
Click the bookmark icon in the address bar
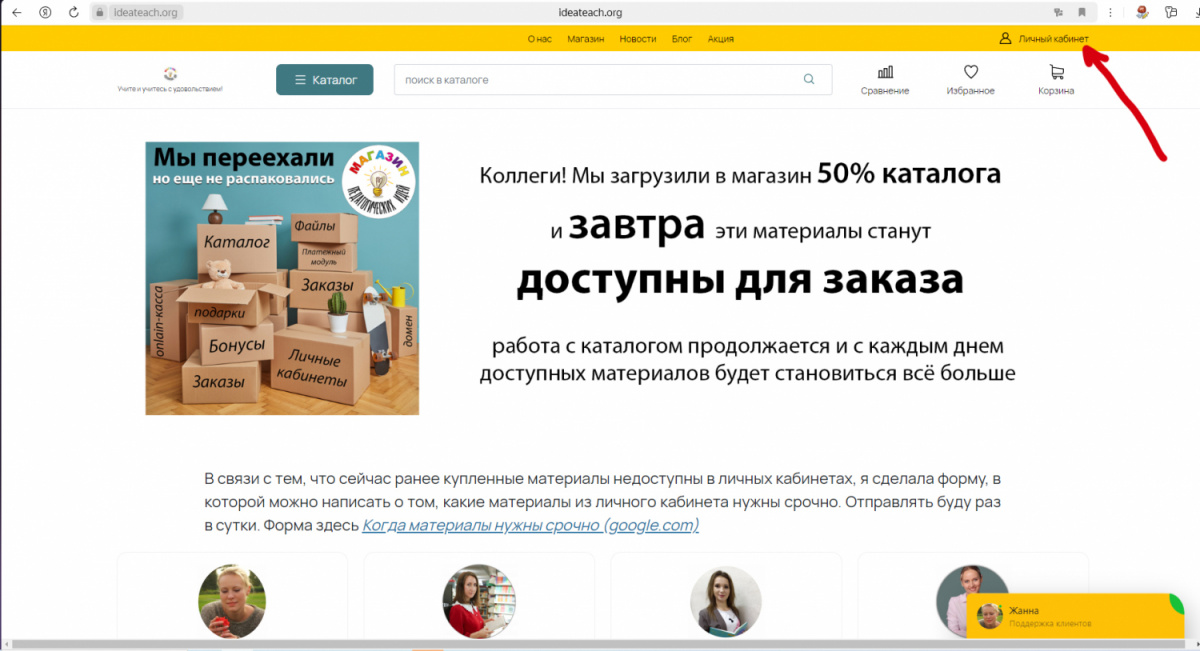click(x=1081, y=12)
